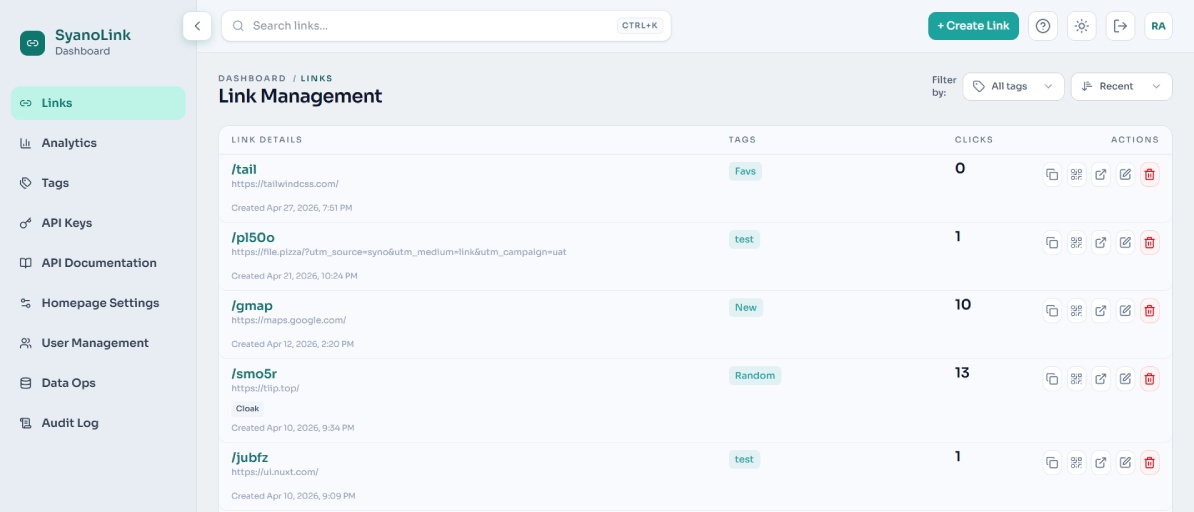1194x512 pixels.
Task: Delete the /tail link
Action: click(x=1149, y=174)
